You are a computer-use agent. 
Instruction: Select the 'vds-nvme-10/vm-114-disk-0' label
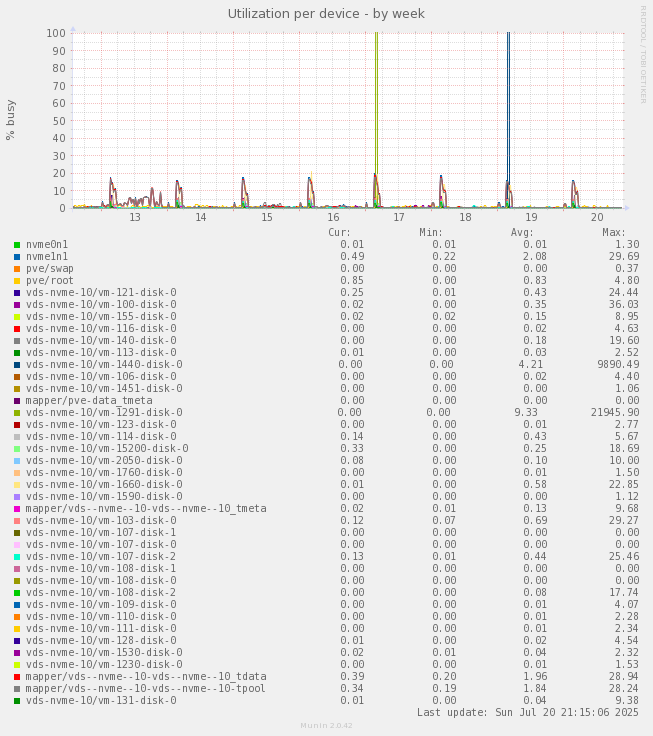click(x=101, y=437)
